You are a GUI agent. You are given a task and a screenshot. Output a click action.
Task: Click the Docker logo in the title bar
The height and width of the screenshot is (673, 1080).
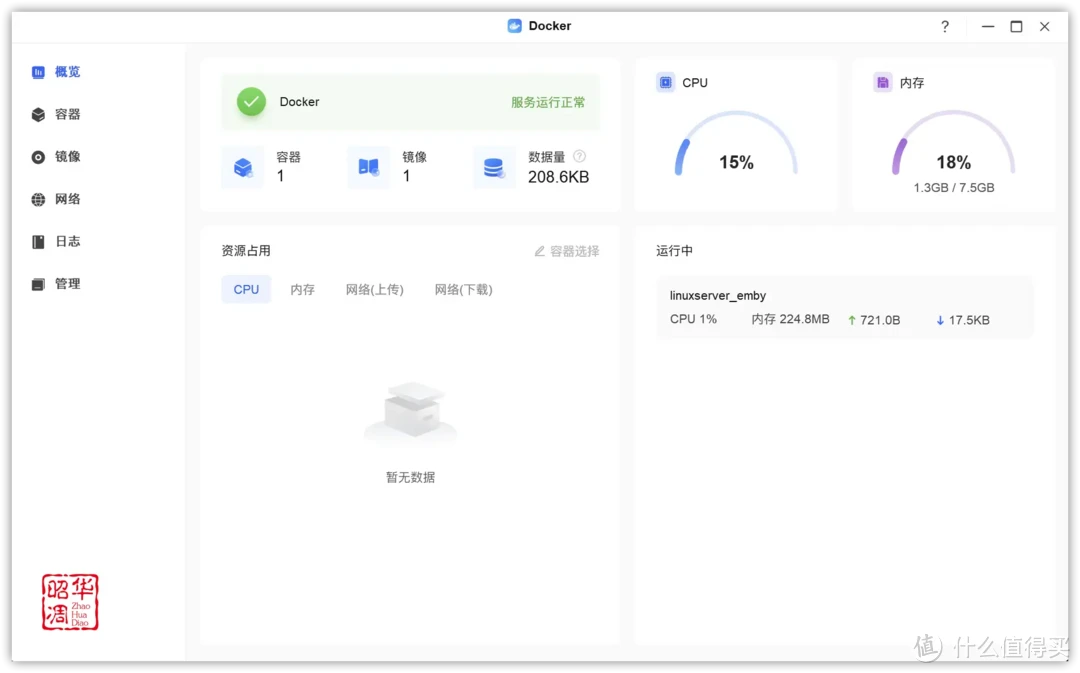click(x=514, y=26)
